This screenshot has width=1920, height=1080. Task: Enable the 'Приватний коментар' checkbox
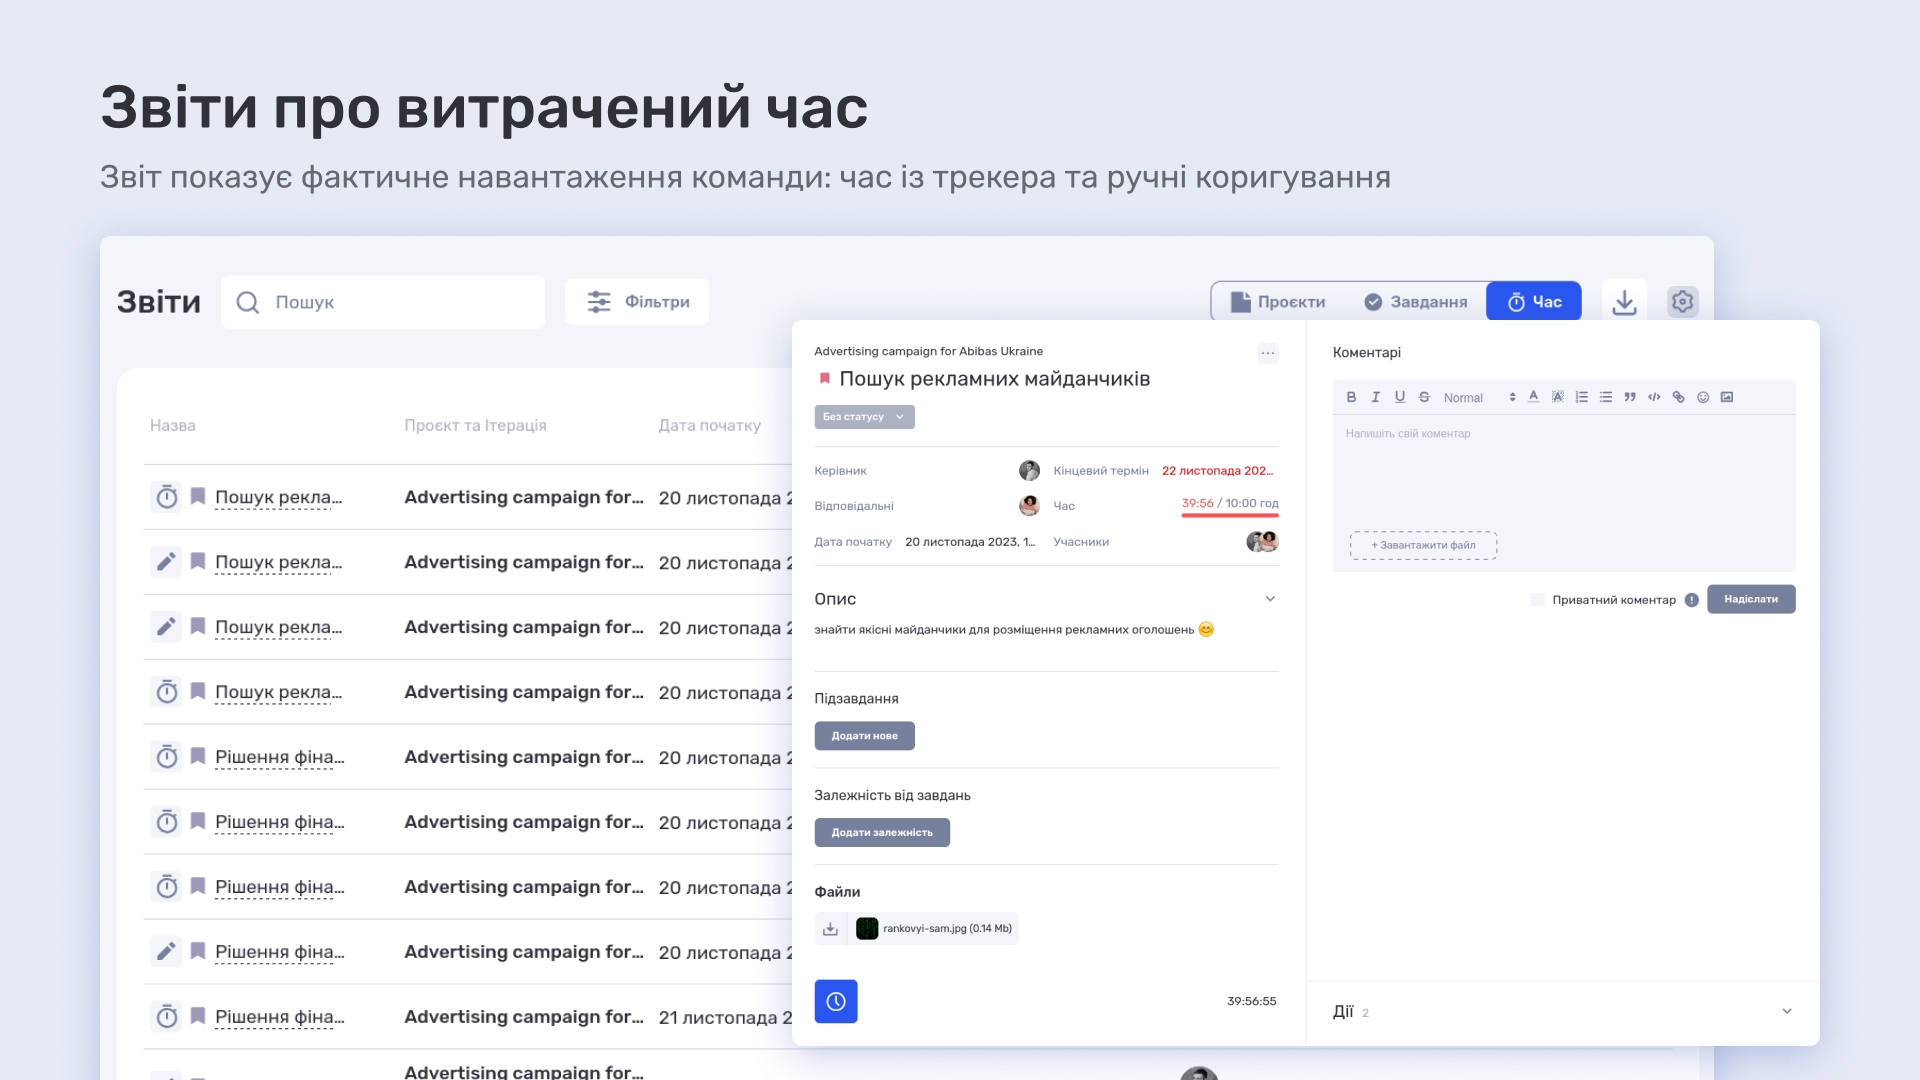point(1537,599)
